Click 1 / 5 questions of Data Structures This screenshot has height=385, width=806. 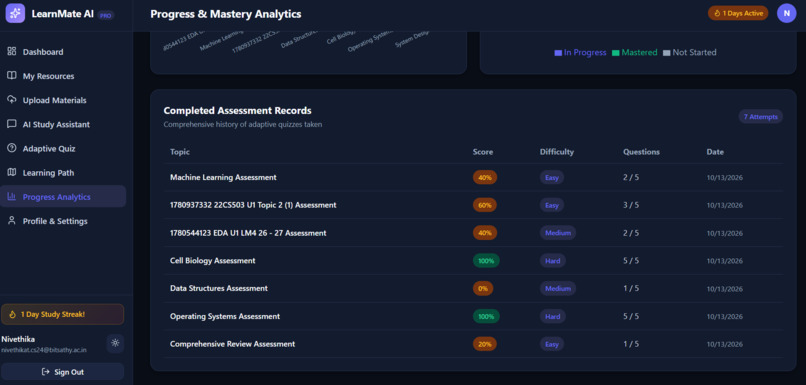(x=631, y=288)
